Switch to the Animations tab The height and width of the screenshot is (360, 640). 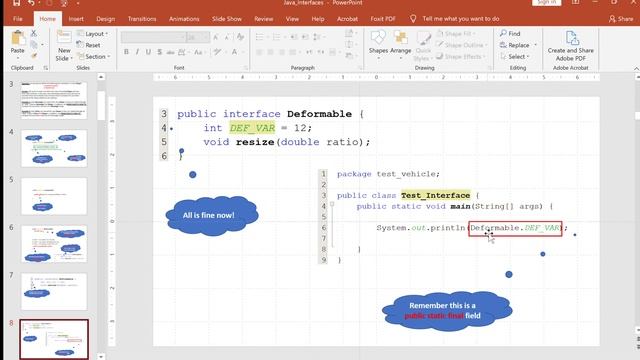pos(184,19)
